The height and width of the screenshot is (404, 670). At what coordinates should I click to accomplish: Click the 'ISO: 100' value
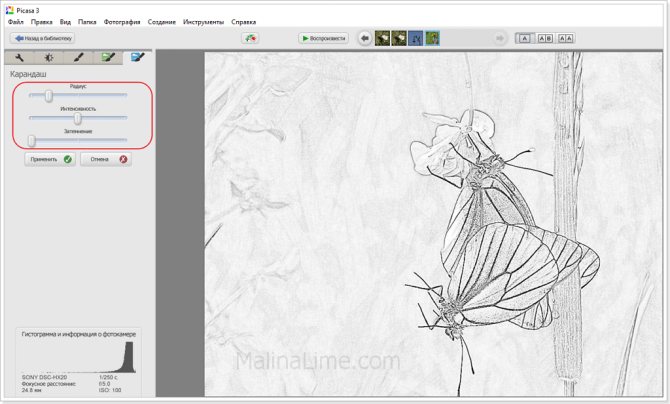tap(110, 390)
